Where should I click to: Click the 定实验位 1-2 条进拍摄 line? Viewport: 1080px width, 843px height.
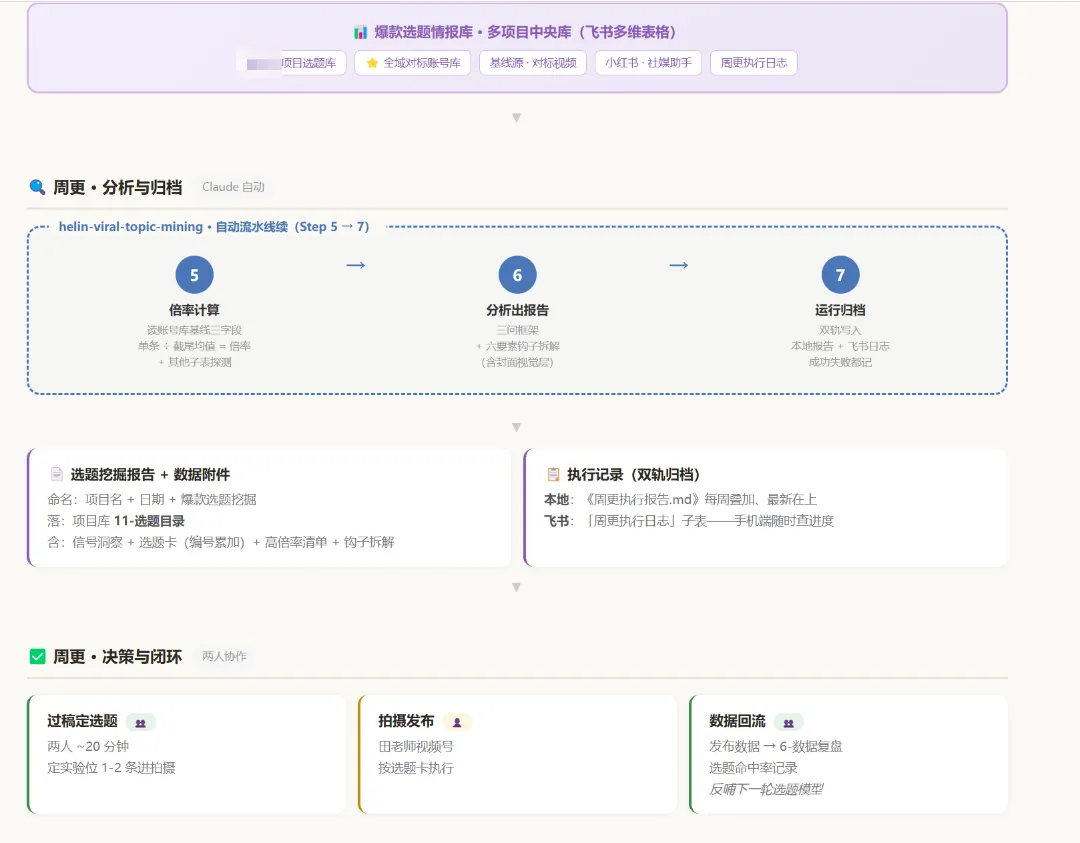click(111, 767)
